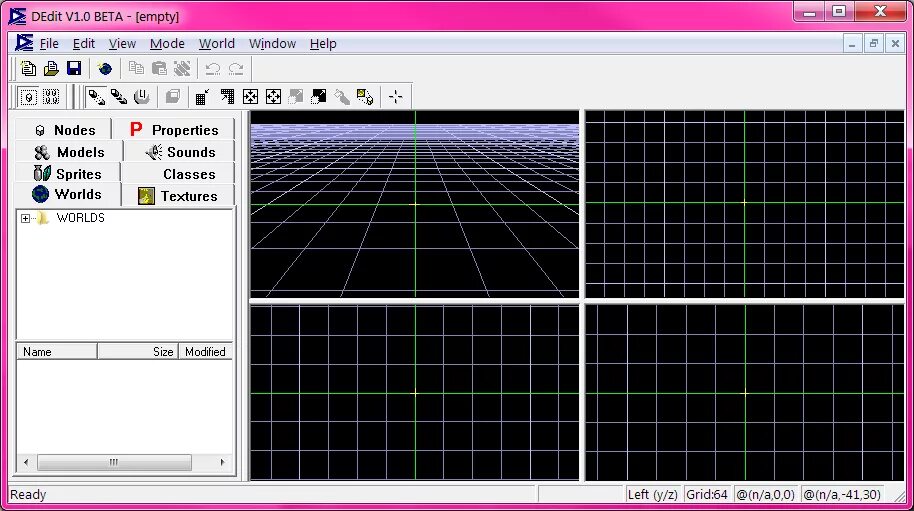The height and width of the screenshot is (511, 914).
Task: Click the Undo arrow icon
Action: point(213,68)
